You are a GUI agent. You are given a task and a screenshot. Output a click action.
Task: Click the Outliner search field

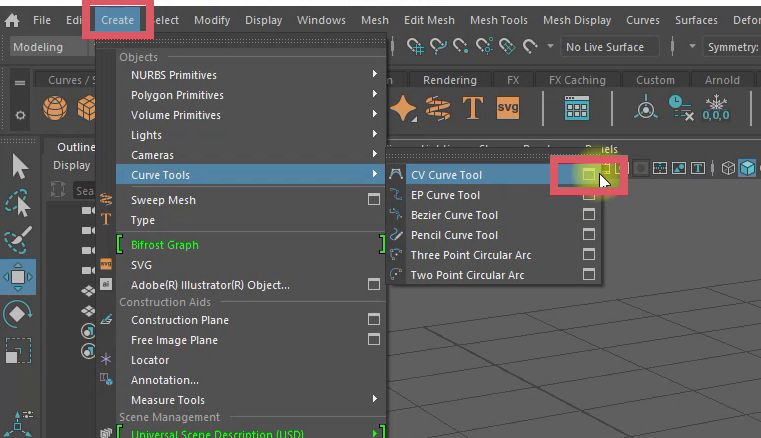[84, 191]
